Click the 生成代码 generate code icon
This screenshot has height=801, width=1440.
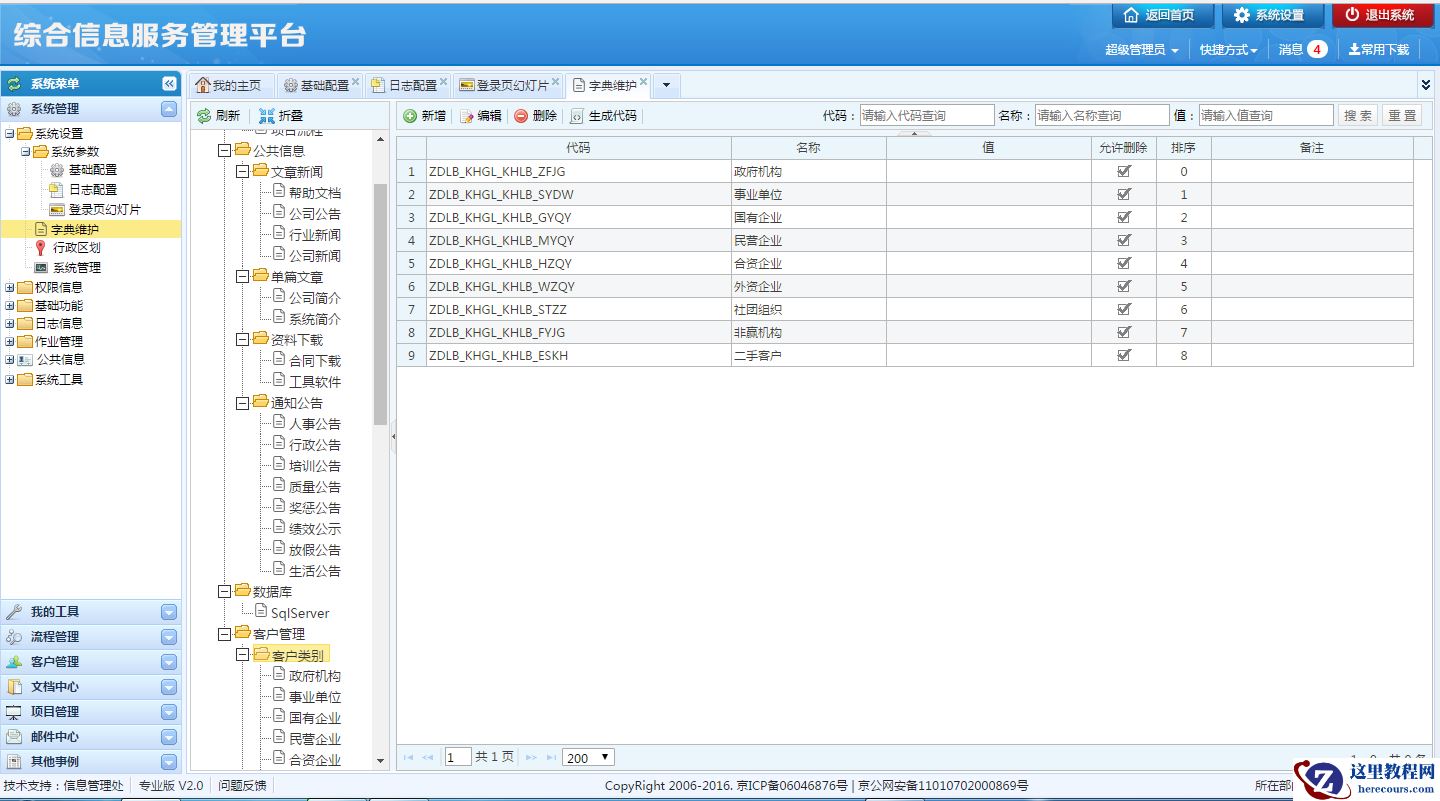[x=577, y=116]
